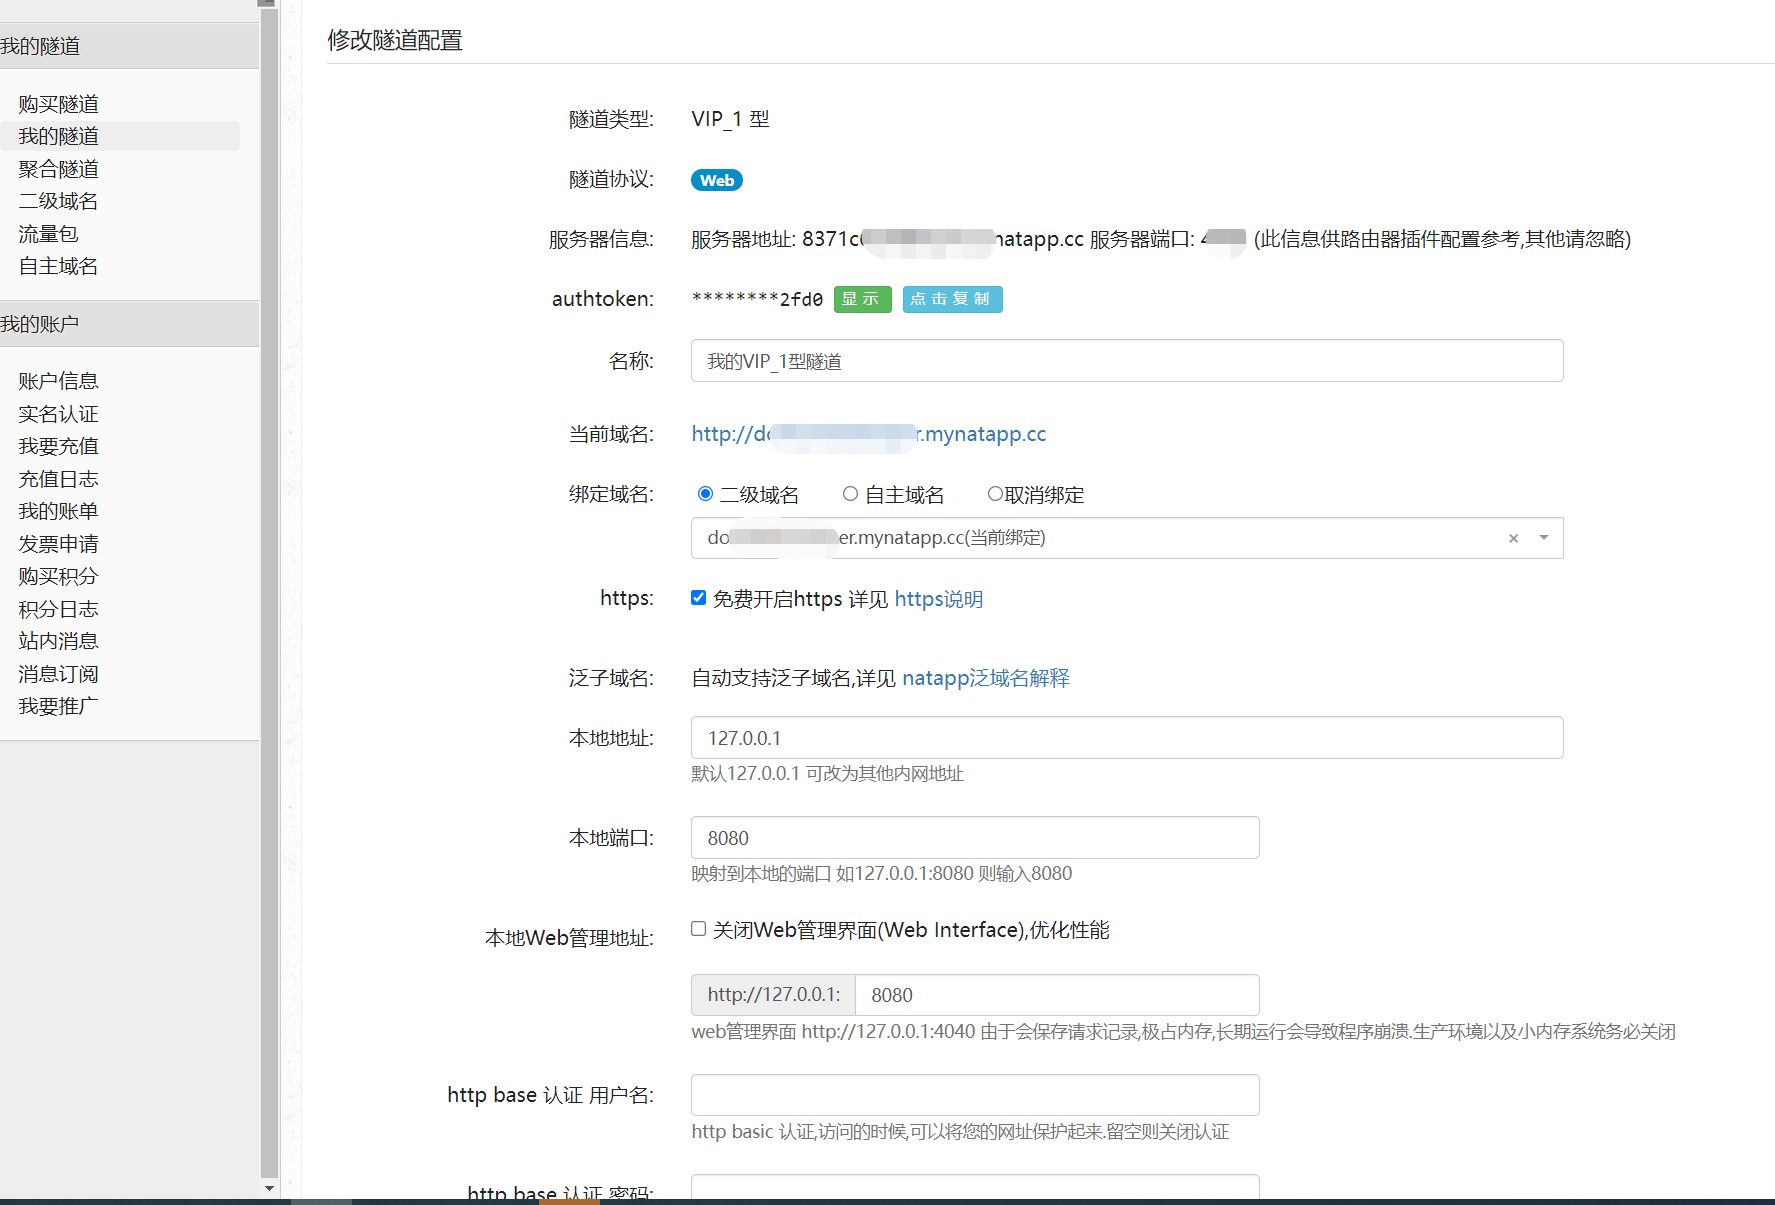Open 二级域名 in the sidebar
This screenshot has width=1775, height=1205.
(58, 201)
